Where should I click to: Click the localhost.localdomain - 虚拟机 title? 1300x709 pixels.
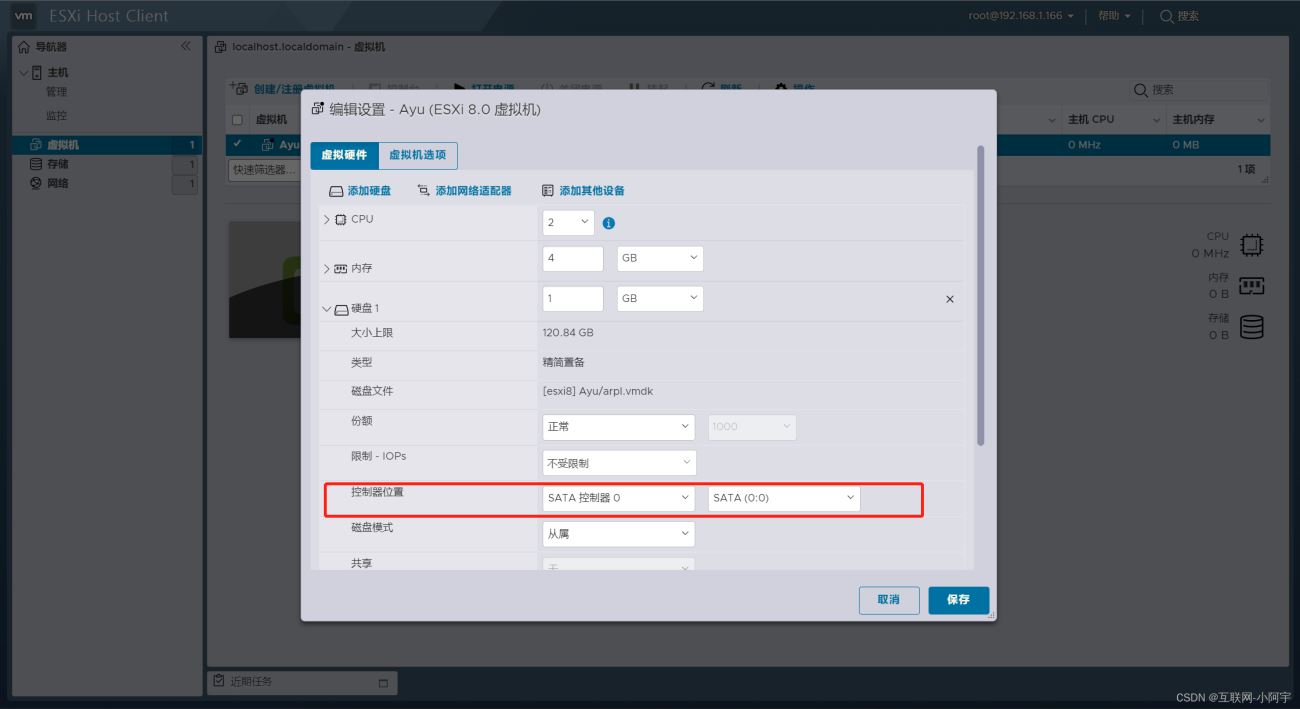[308, 47]
